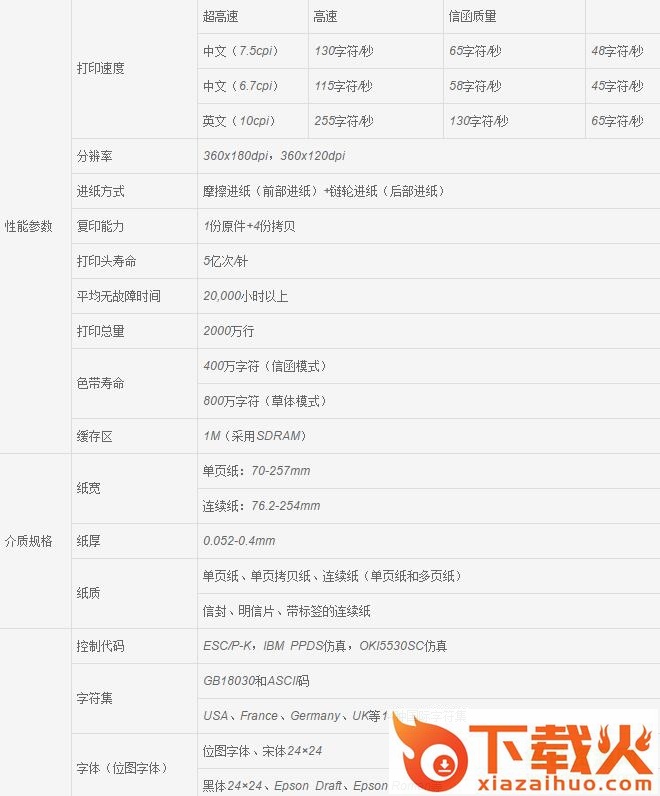The image size is (660, 796).
Task: Select the 超高速 column header
Action: 220,16
